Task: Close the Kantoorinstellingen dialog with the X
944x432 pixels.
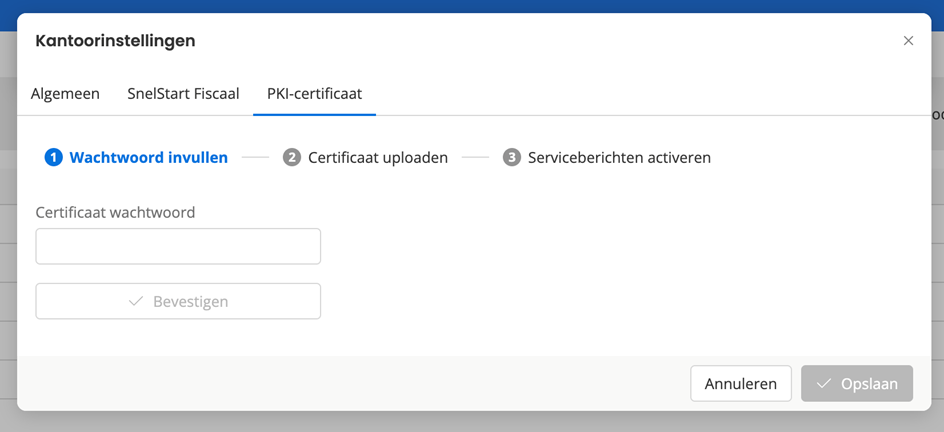Action: (908, 41)
